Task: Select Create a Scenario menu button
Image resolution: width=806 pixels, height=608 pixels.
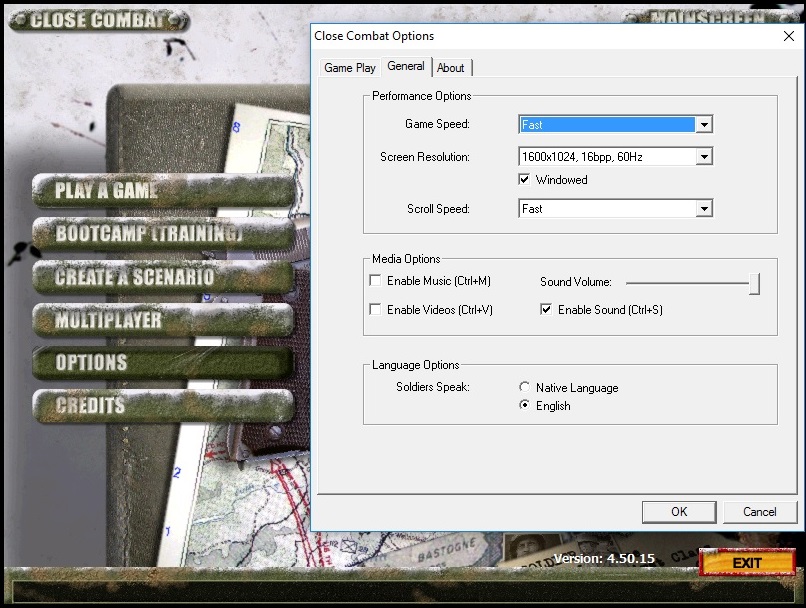Action: (163, 277)
